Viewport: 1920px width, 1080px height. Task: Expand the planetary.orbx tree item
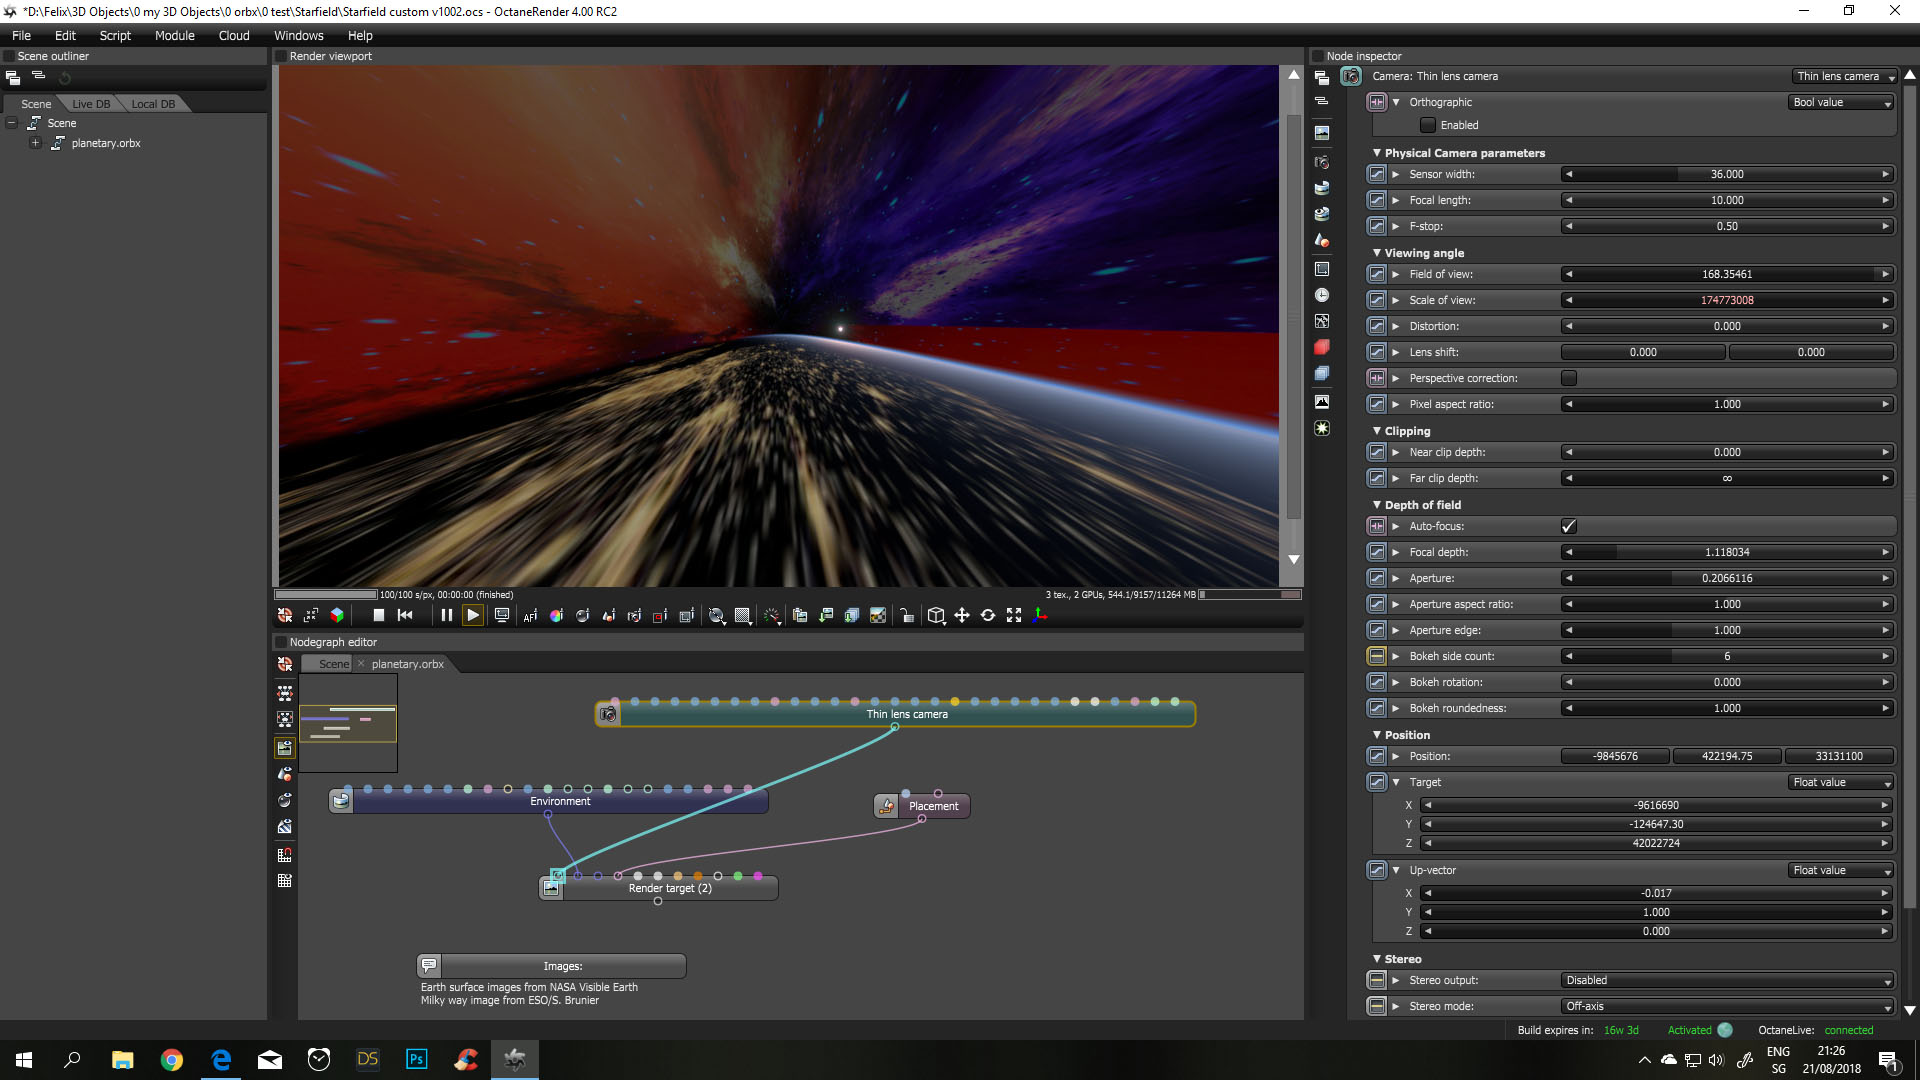(35, 143)
